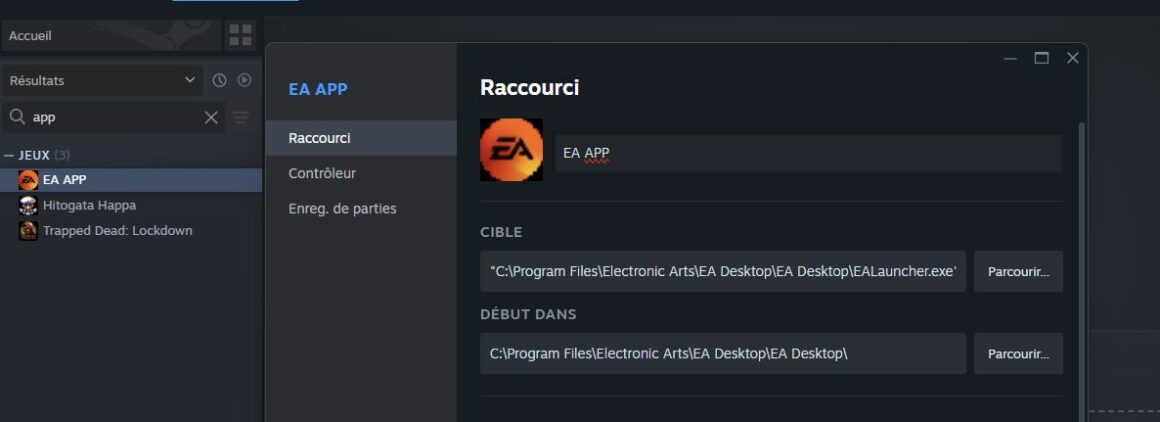Click Parcourir next to the DÉBUT DANS path
This screenshot has width=1160, height=422.
[1018, 354]
